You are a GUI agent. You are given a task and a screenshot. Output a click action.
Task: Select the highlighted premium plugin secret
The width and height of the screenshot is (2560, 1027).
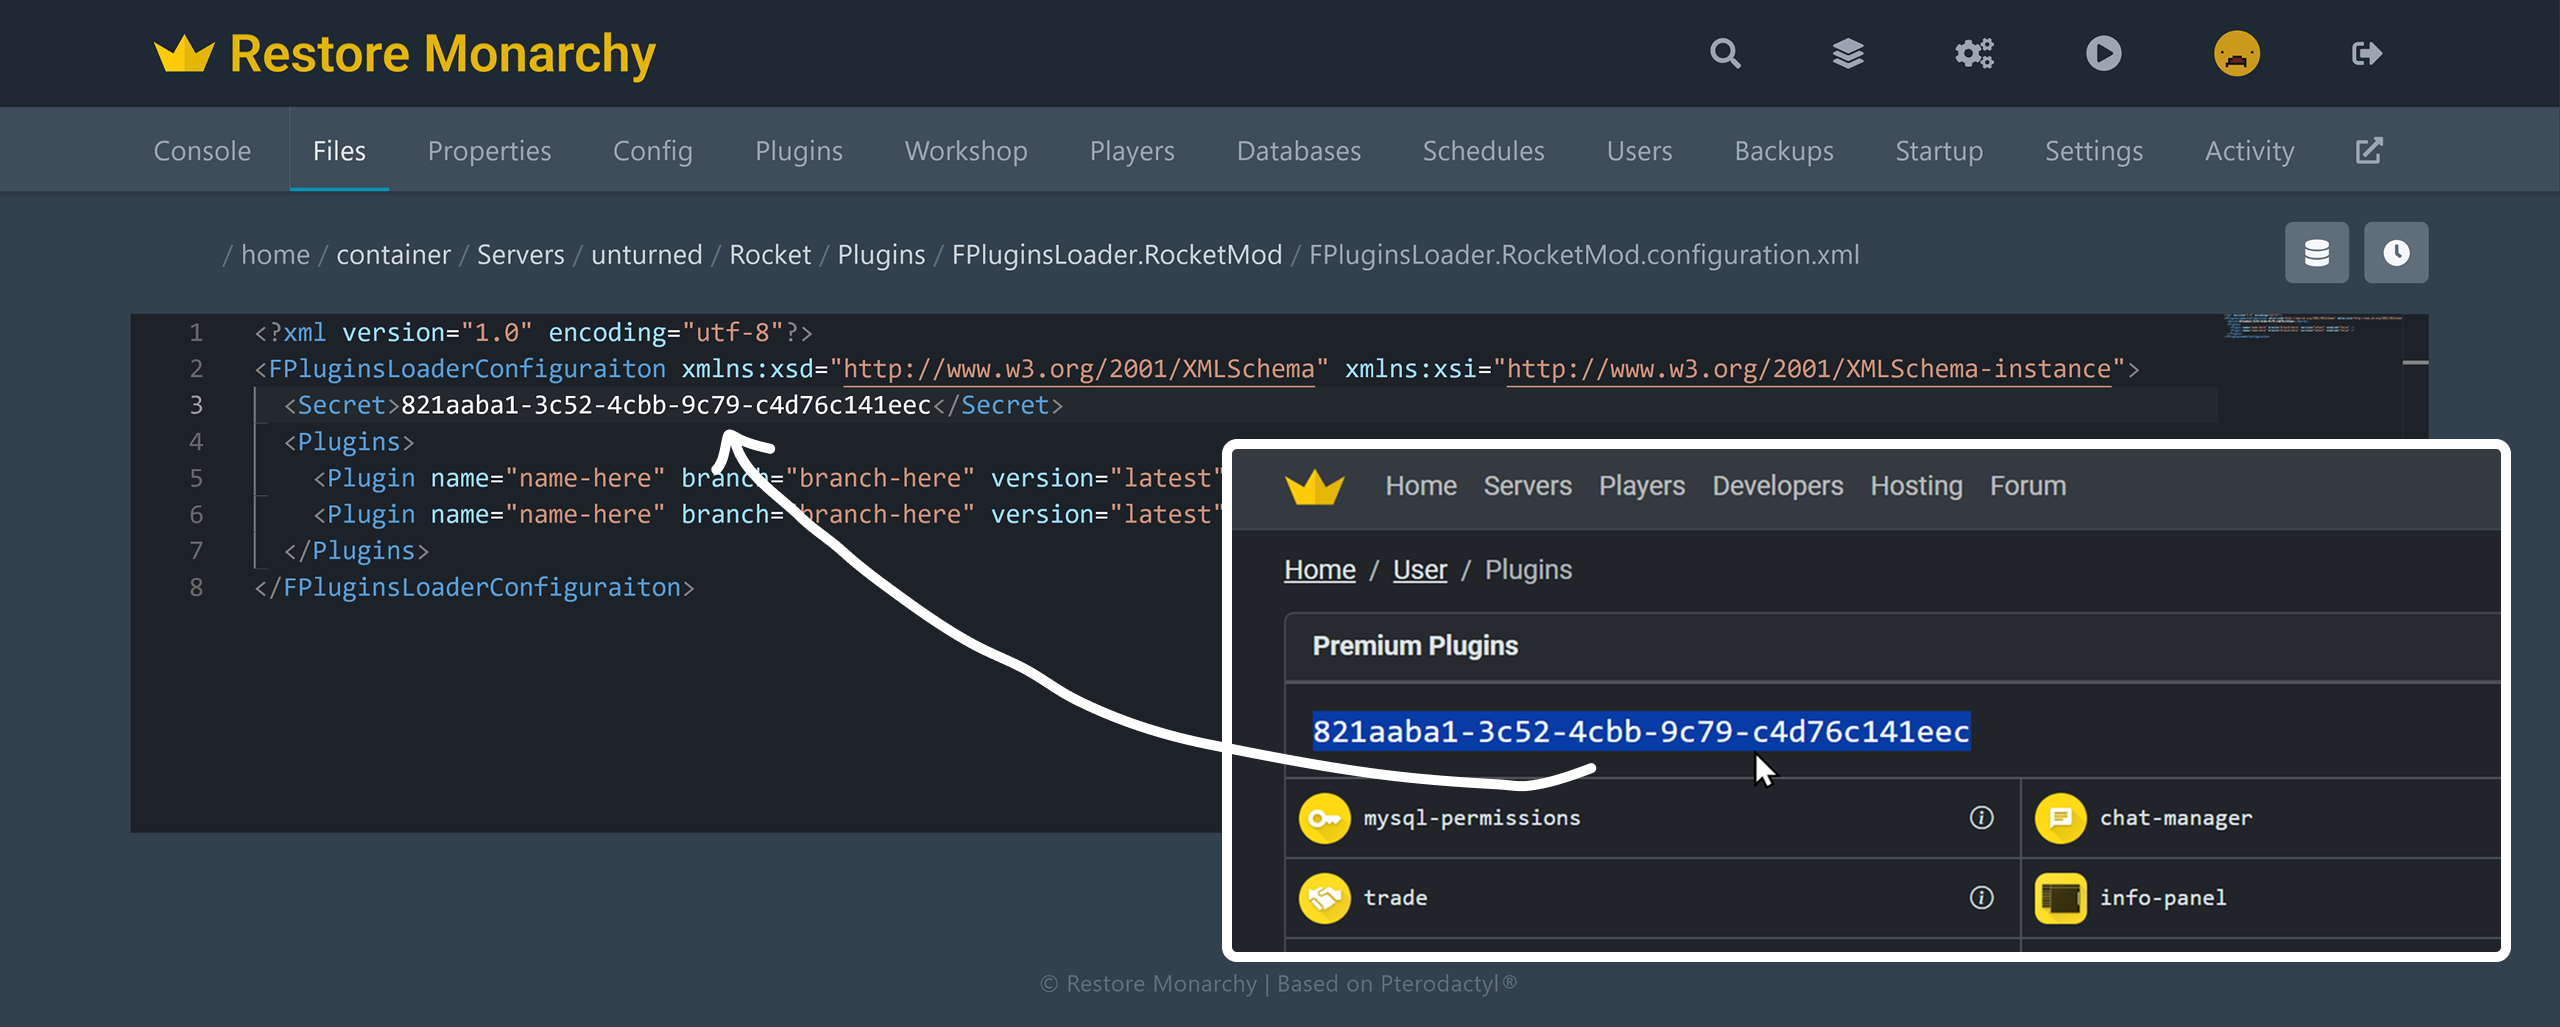tap(1640, 732)
